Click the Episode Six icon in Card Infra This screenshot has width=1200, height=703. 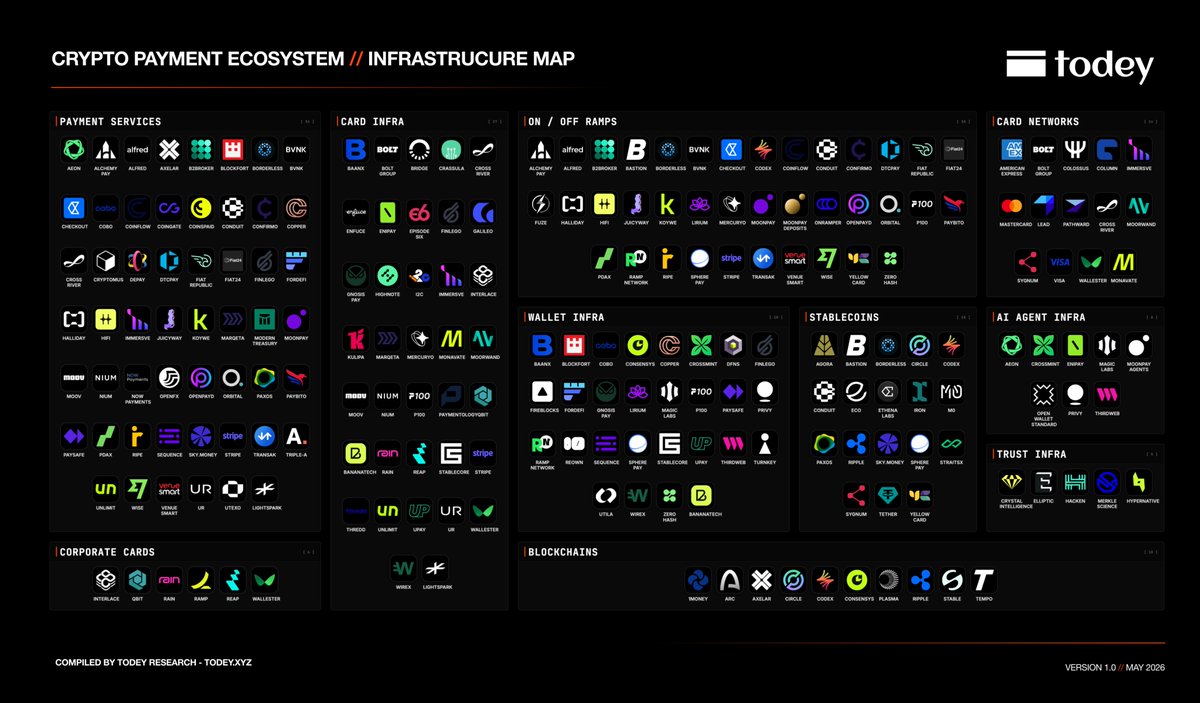419,212
